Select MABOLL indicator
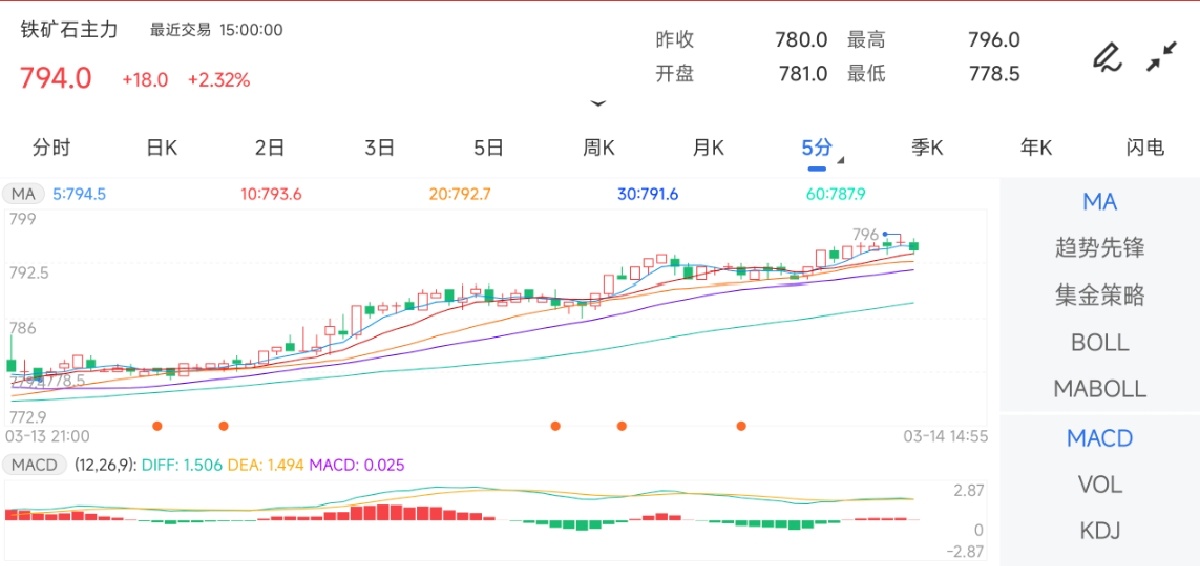Image resolution: width=1200 pixels, height=566 pixels. click(1100, 388)
